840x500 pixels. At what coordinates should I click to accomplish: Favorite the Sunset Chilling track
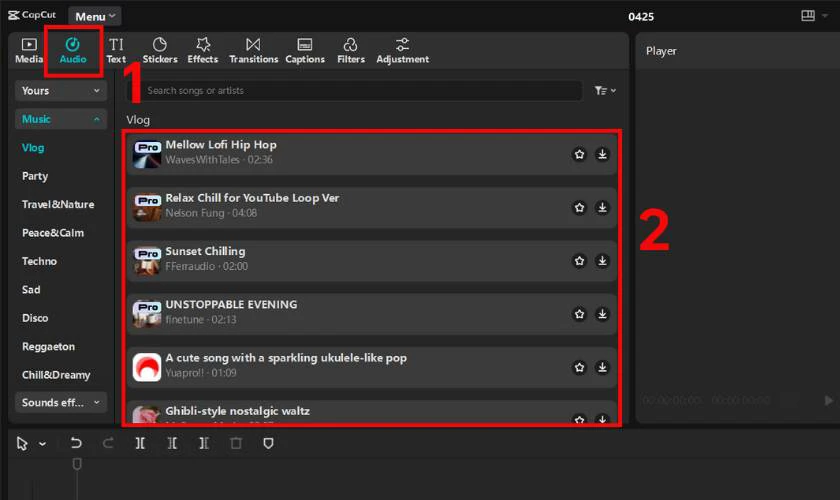(579, 260)
